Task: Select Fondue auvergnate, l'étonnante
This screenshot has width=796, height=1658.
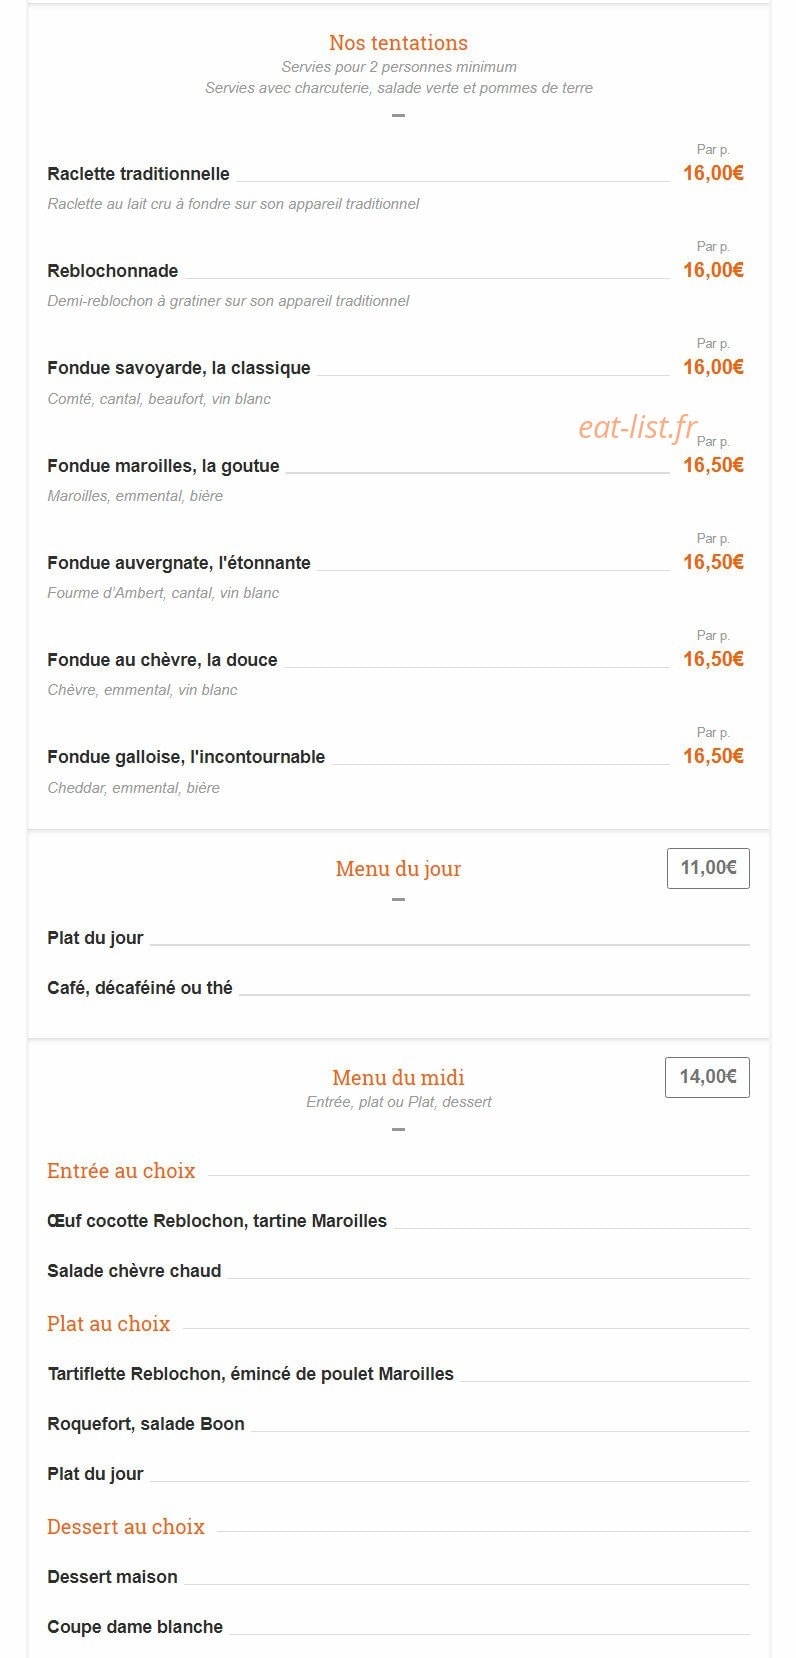Action: pos(178,563)
